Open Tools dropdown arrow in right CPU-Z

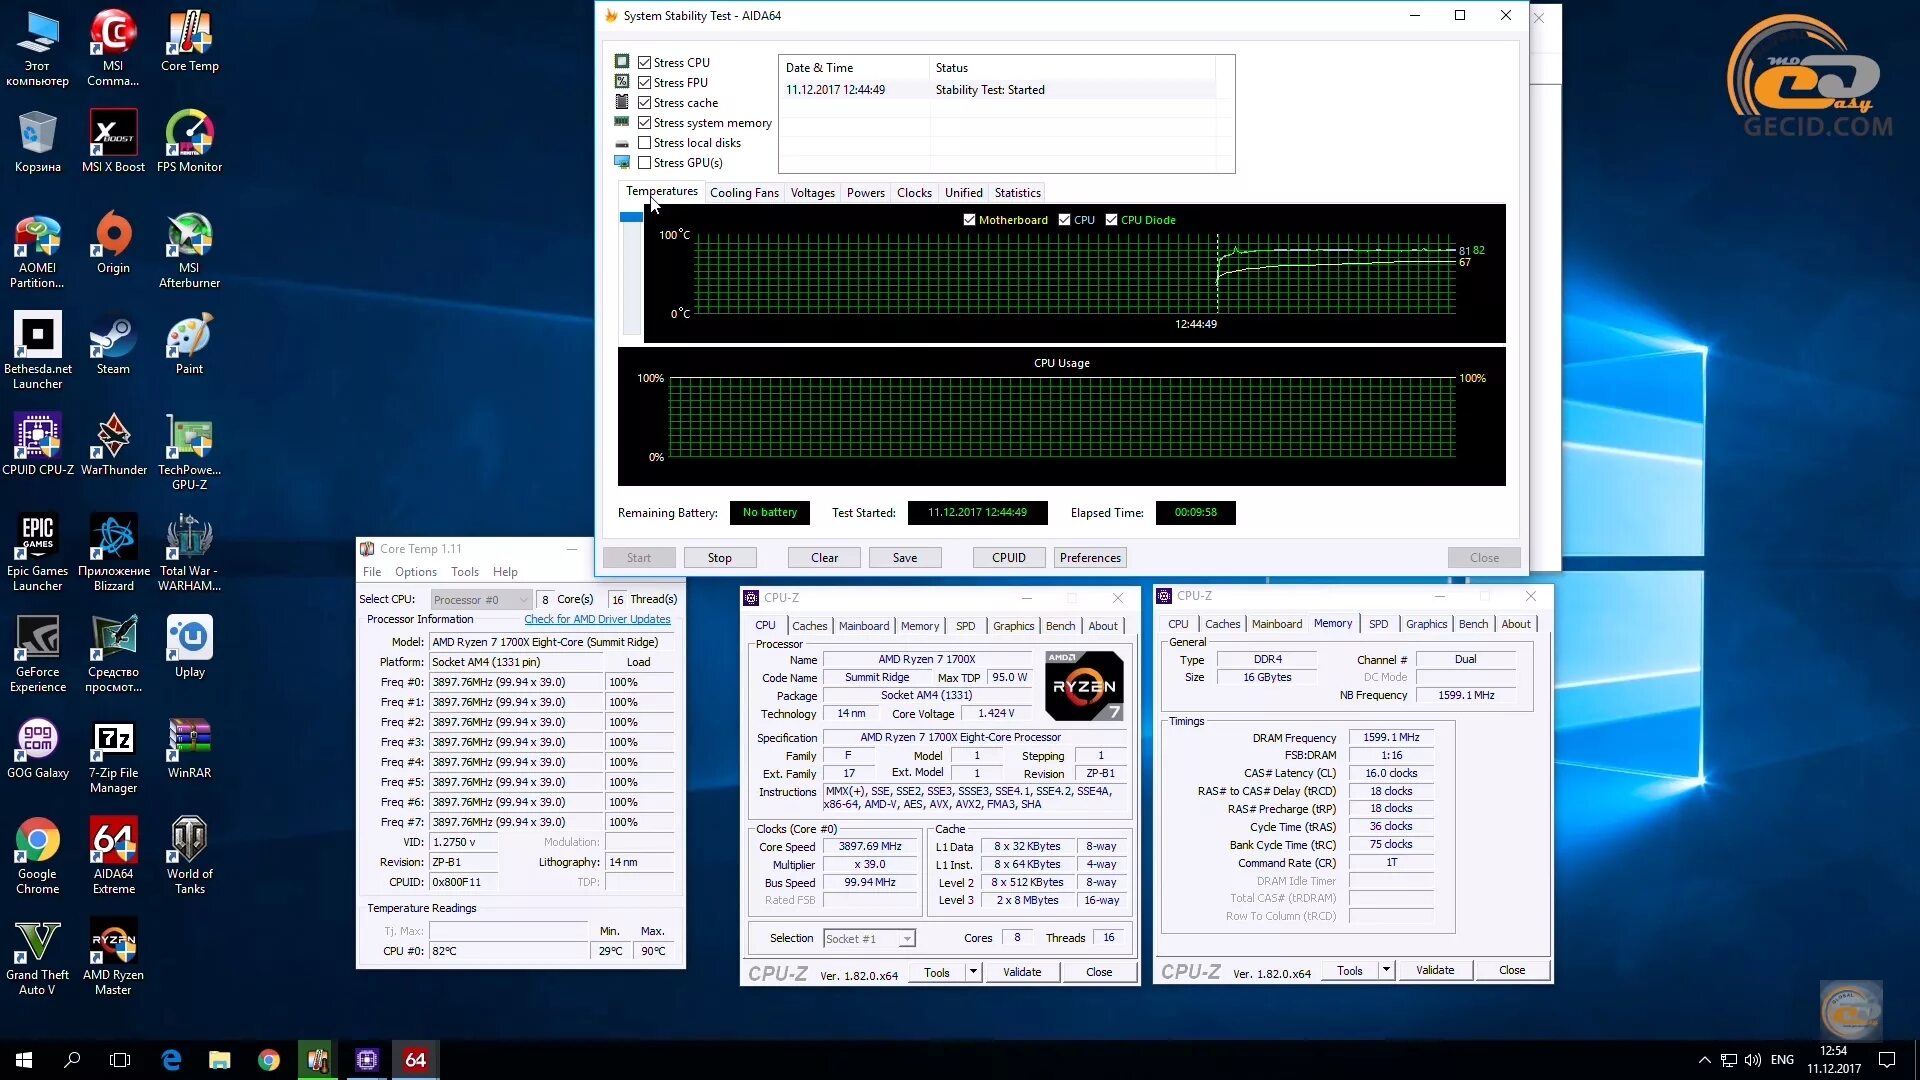tap(1385, 969)
